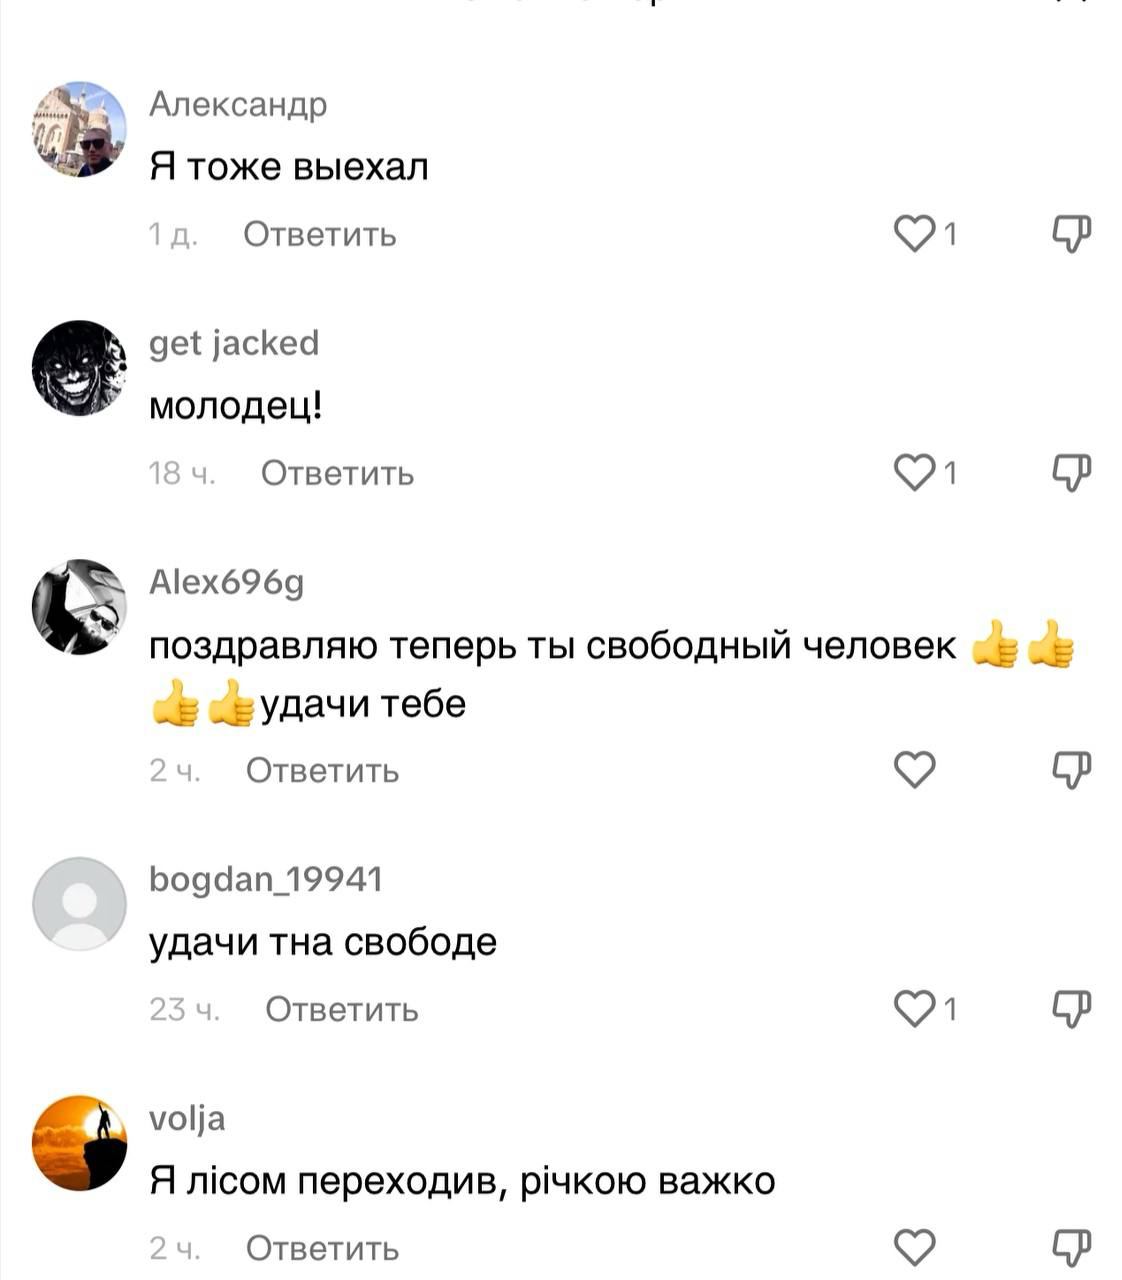1122x1280 pixels.
Task: Reply to get jacked's comment
Action: click(x=337, y=473)
